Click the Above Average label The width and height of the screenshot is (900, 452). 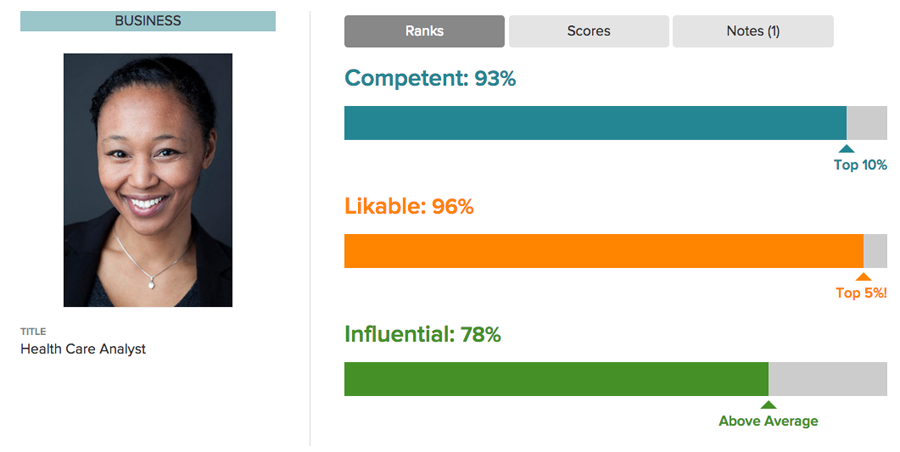pos(768,421)
